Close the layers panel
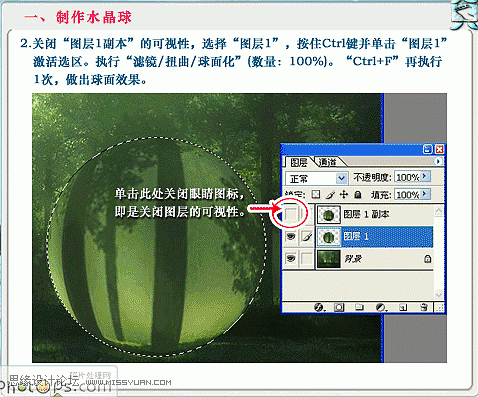 tap(439, 149)
